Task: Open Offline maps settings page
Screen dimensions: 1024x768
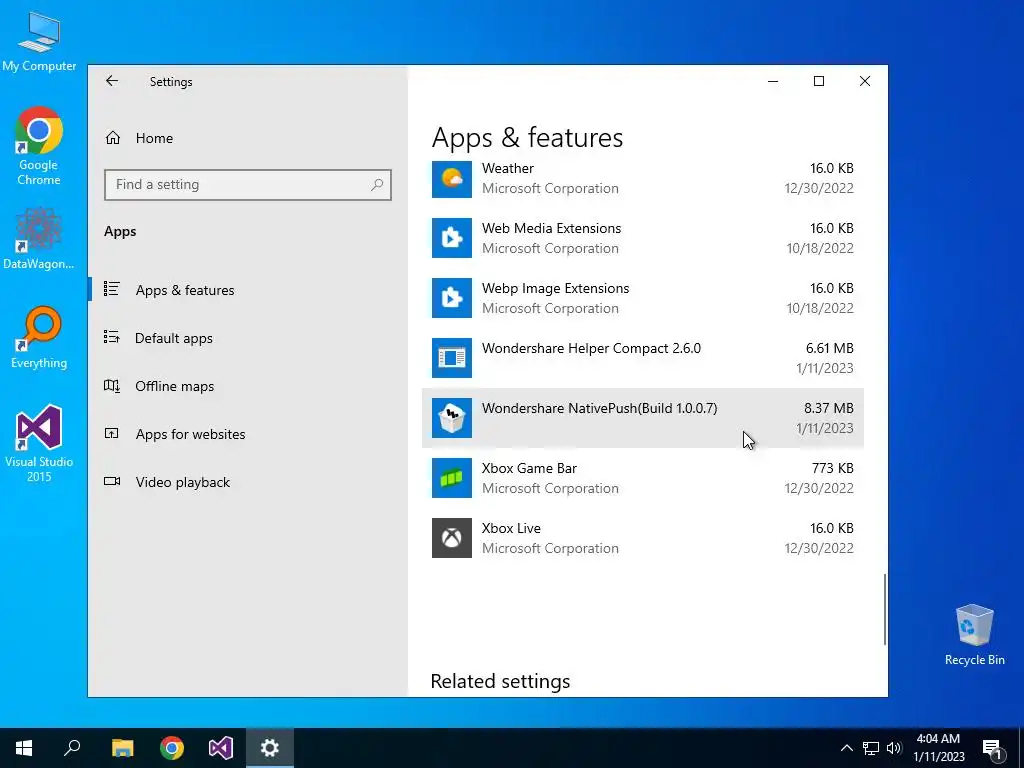Action: point(248,386)
